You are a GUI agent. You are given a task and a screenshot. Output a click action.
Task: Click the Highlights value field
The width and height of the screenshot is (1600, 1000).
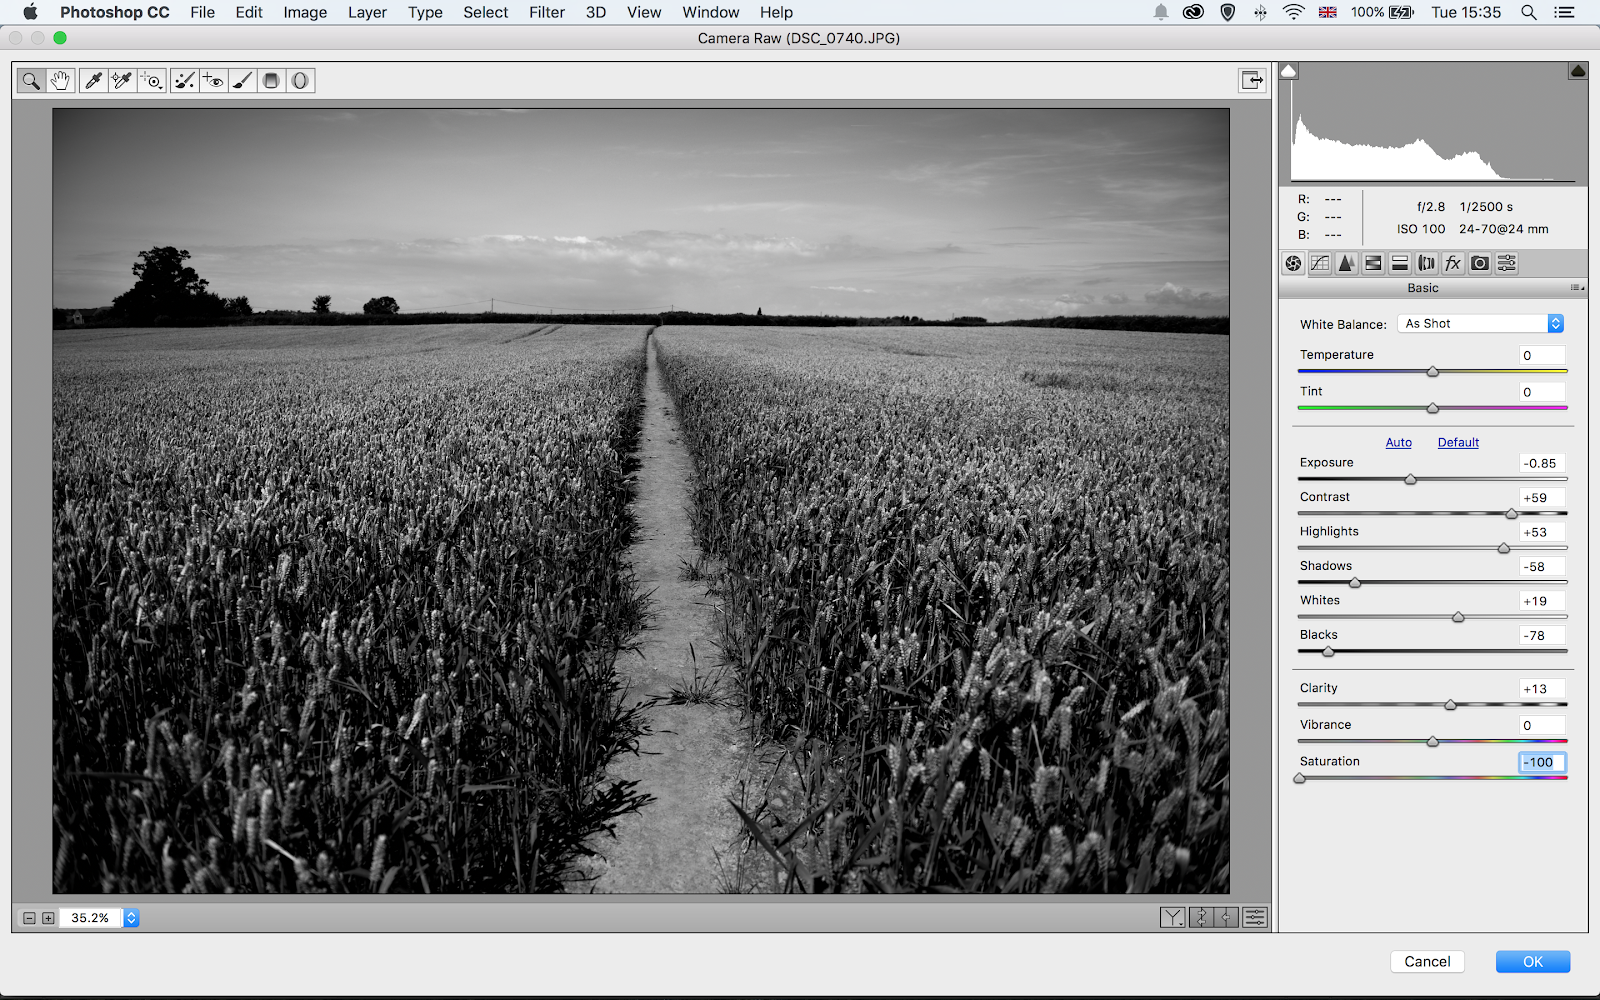click(1542, 532)
